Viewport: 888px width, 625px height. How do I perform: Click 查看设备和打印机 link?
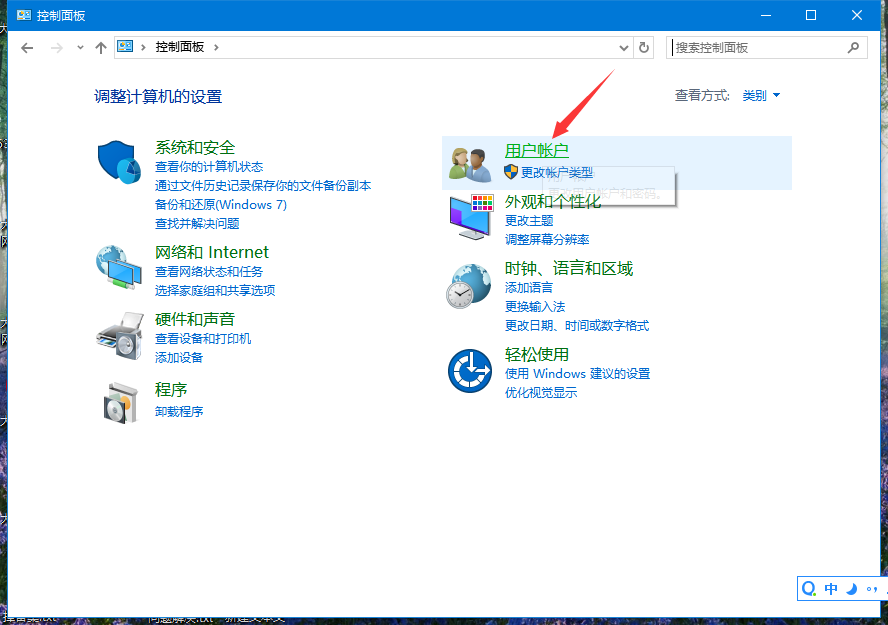coord(203,339)
